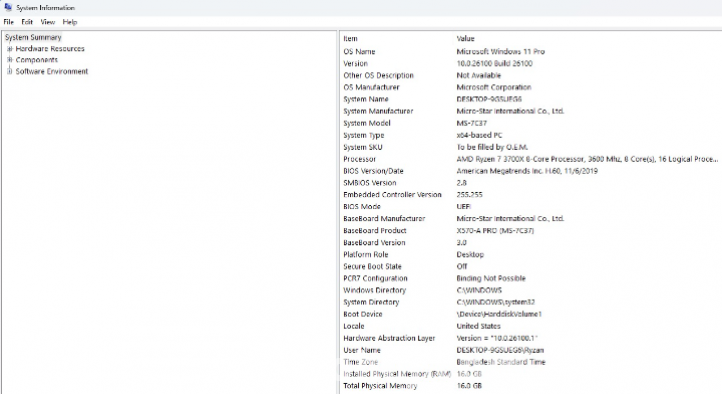Screen dimensions: 722x394
Task: Expand the Software Environment plus box
Action: (x=9, y=71)
